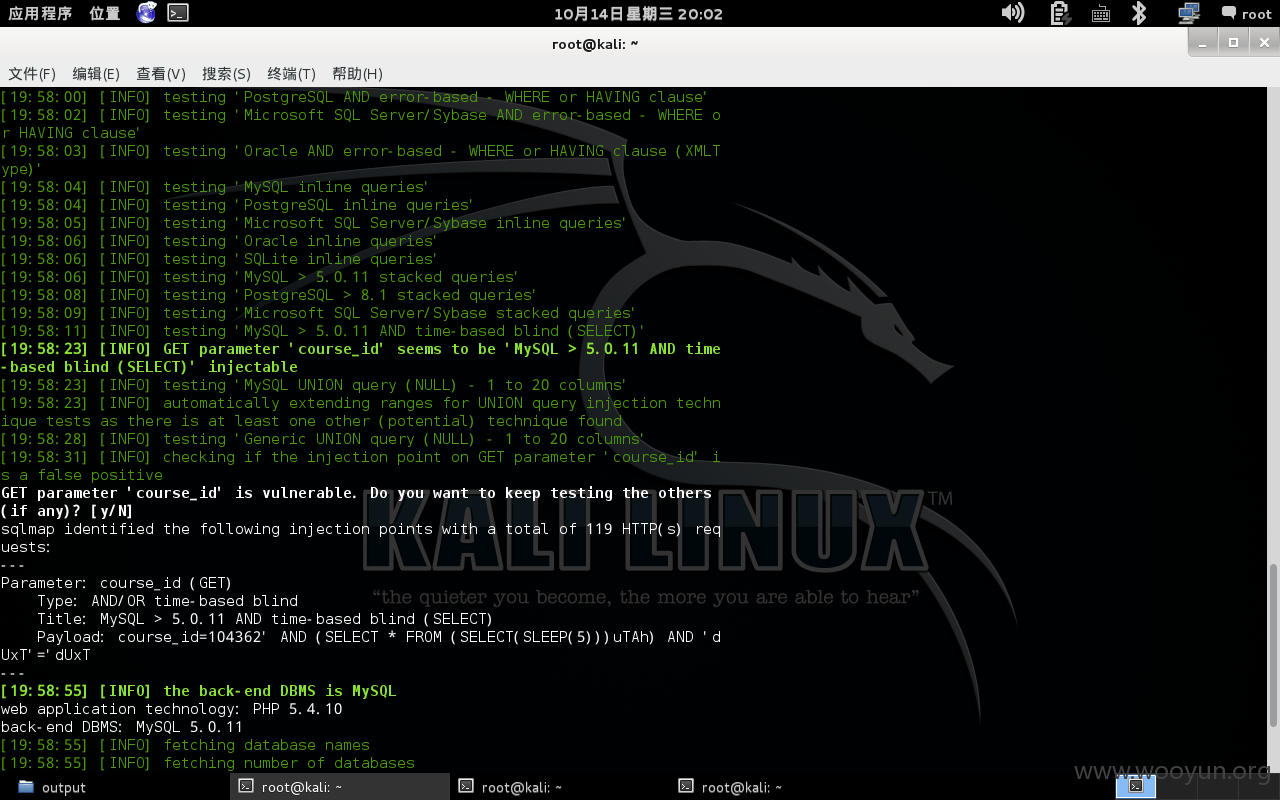Open the Bluetooth status menu
1280x800 pixels.
pos(1138,13)
